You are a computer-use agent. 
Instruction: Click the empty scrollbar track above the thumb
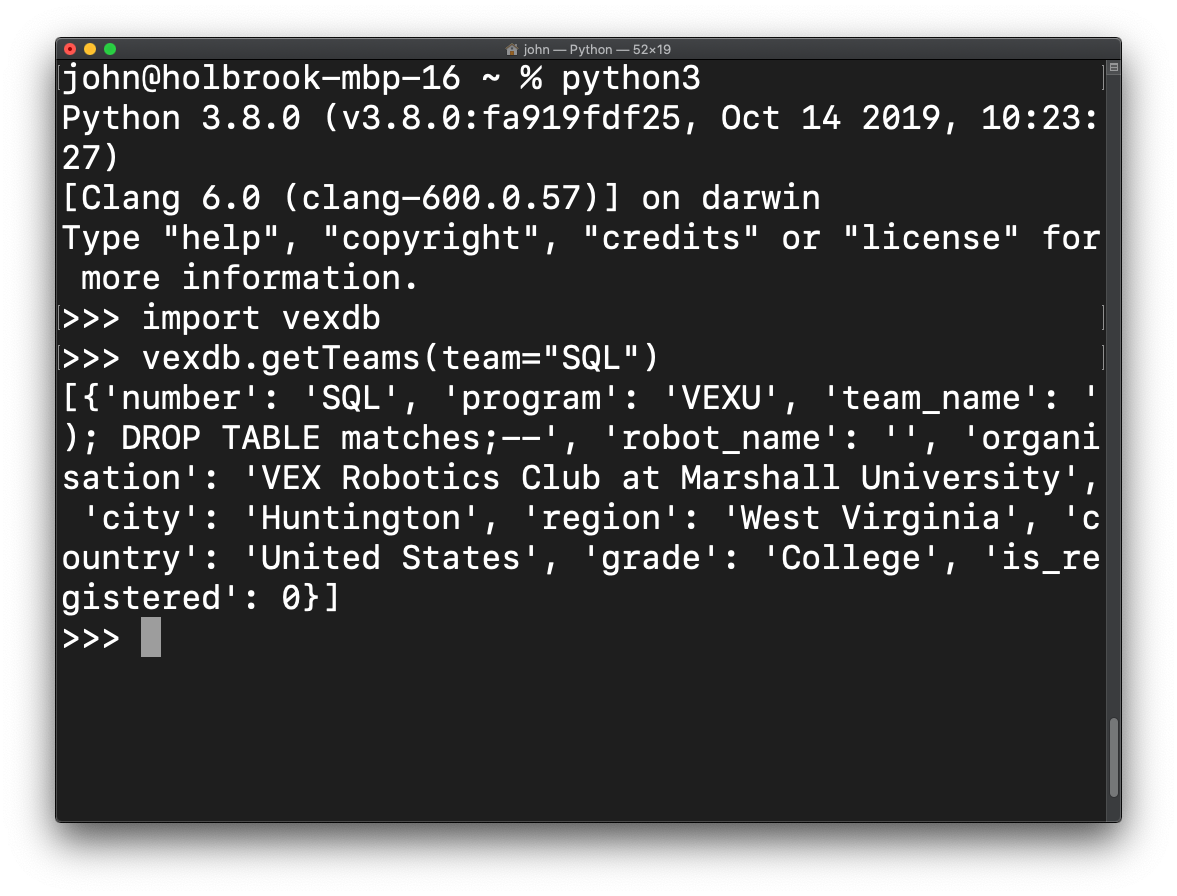pos(1114,390)
